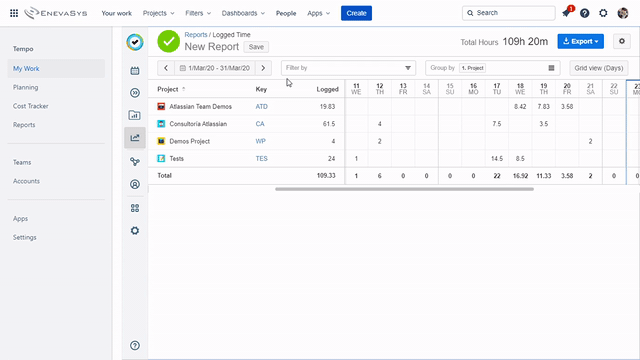Image resolution: width=640 pixels, height=360 pixels.
Task: Open Your work menu
Action: [x=116, y=13]
